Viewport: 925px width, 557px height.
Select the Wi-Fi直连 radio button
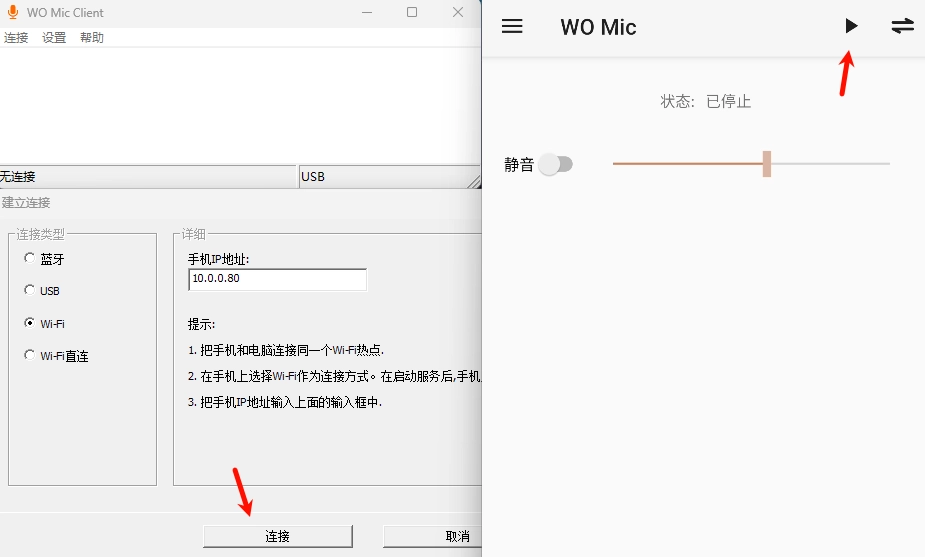click(x=29, y=355)
